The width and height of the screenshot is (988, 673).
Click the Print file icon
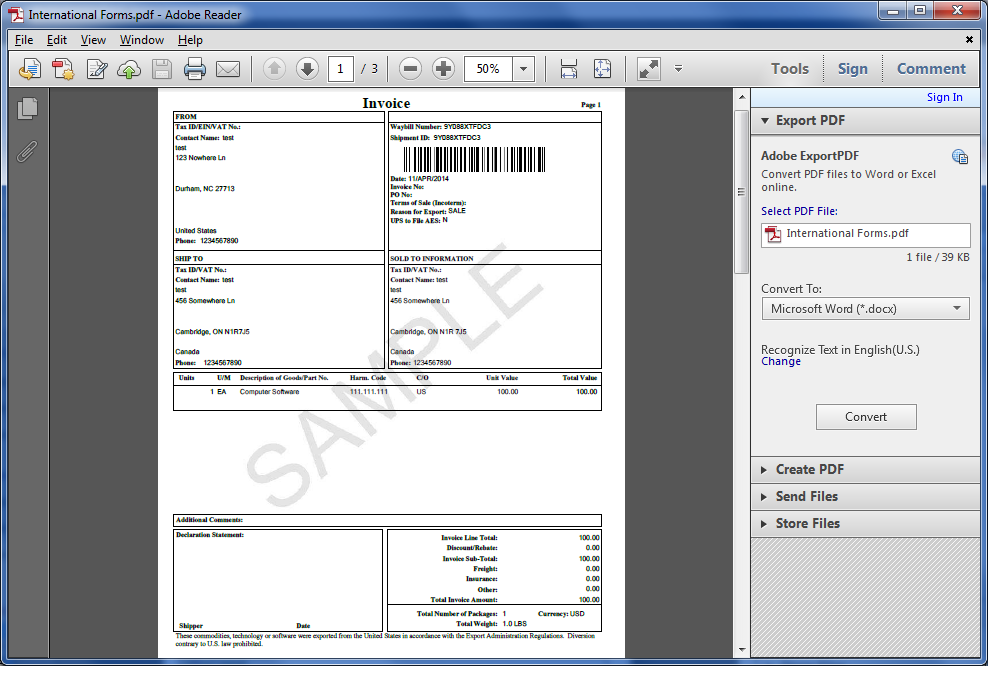[194, 69]
